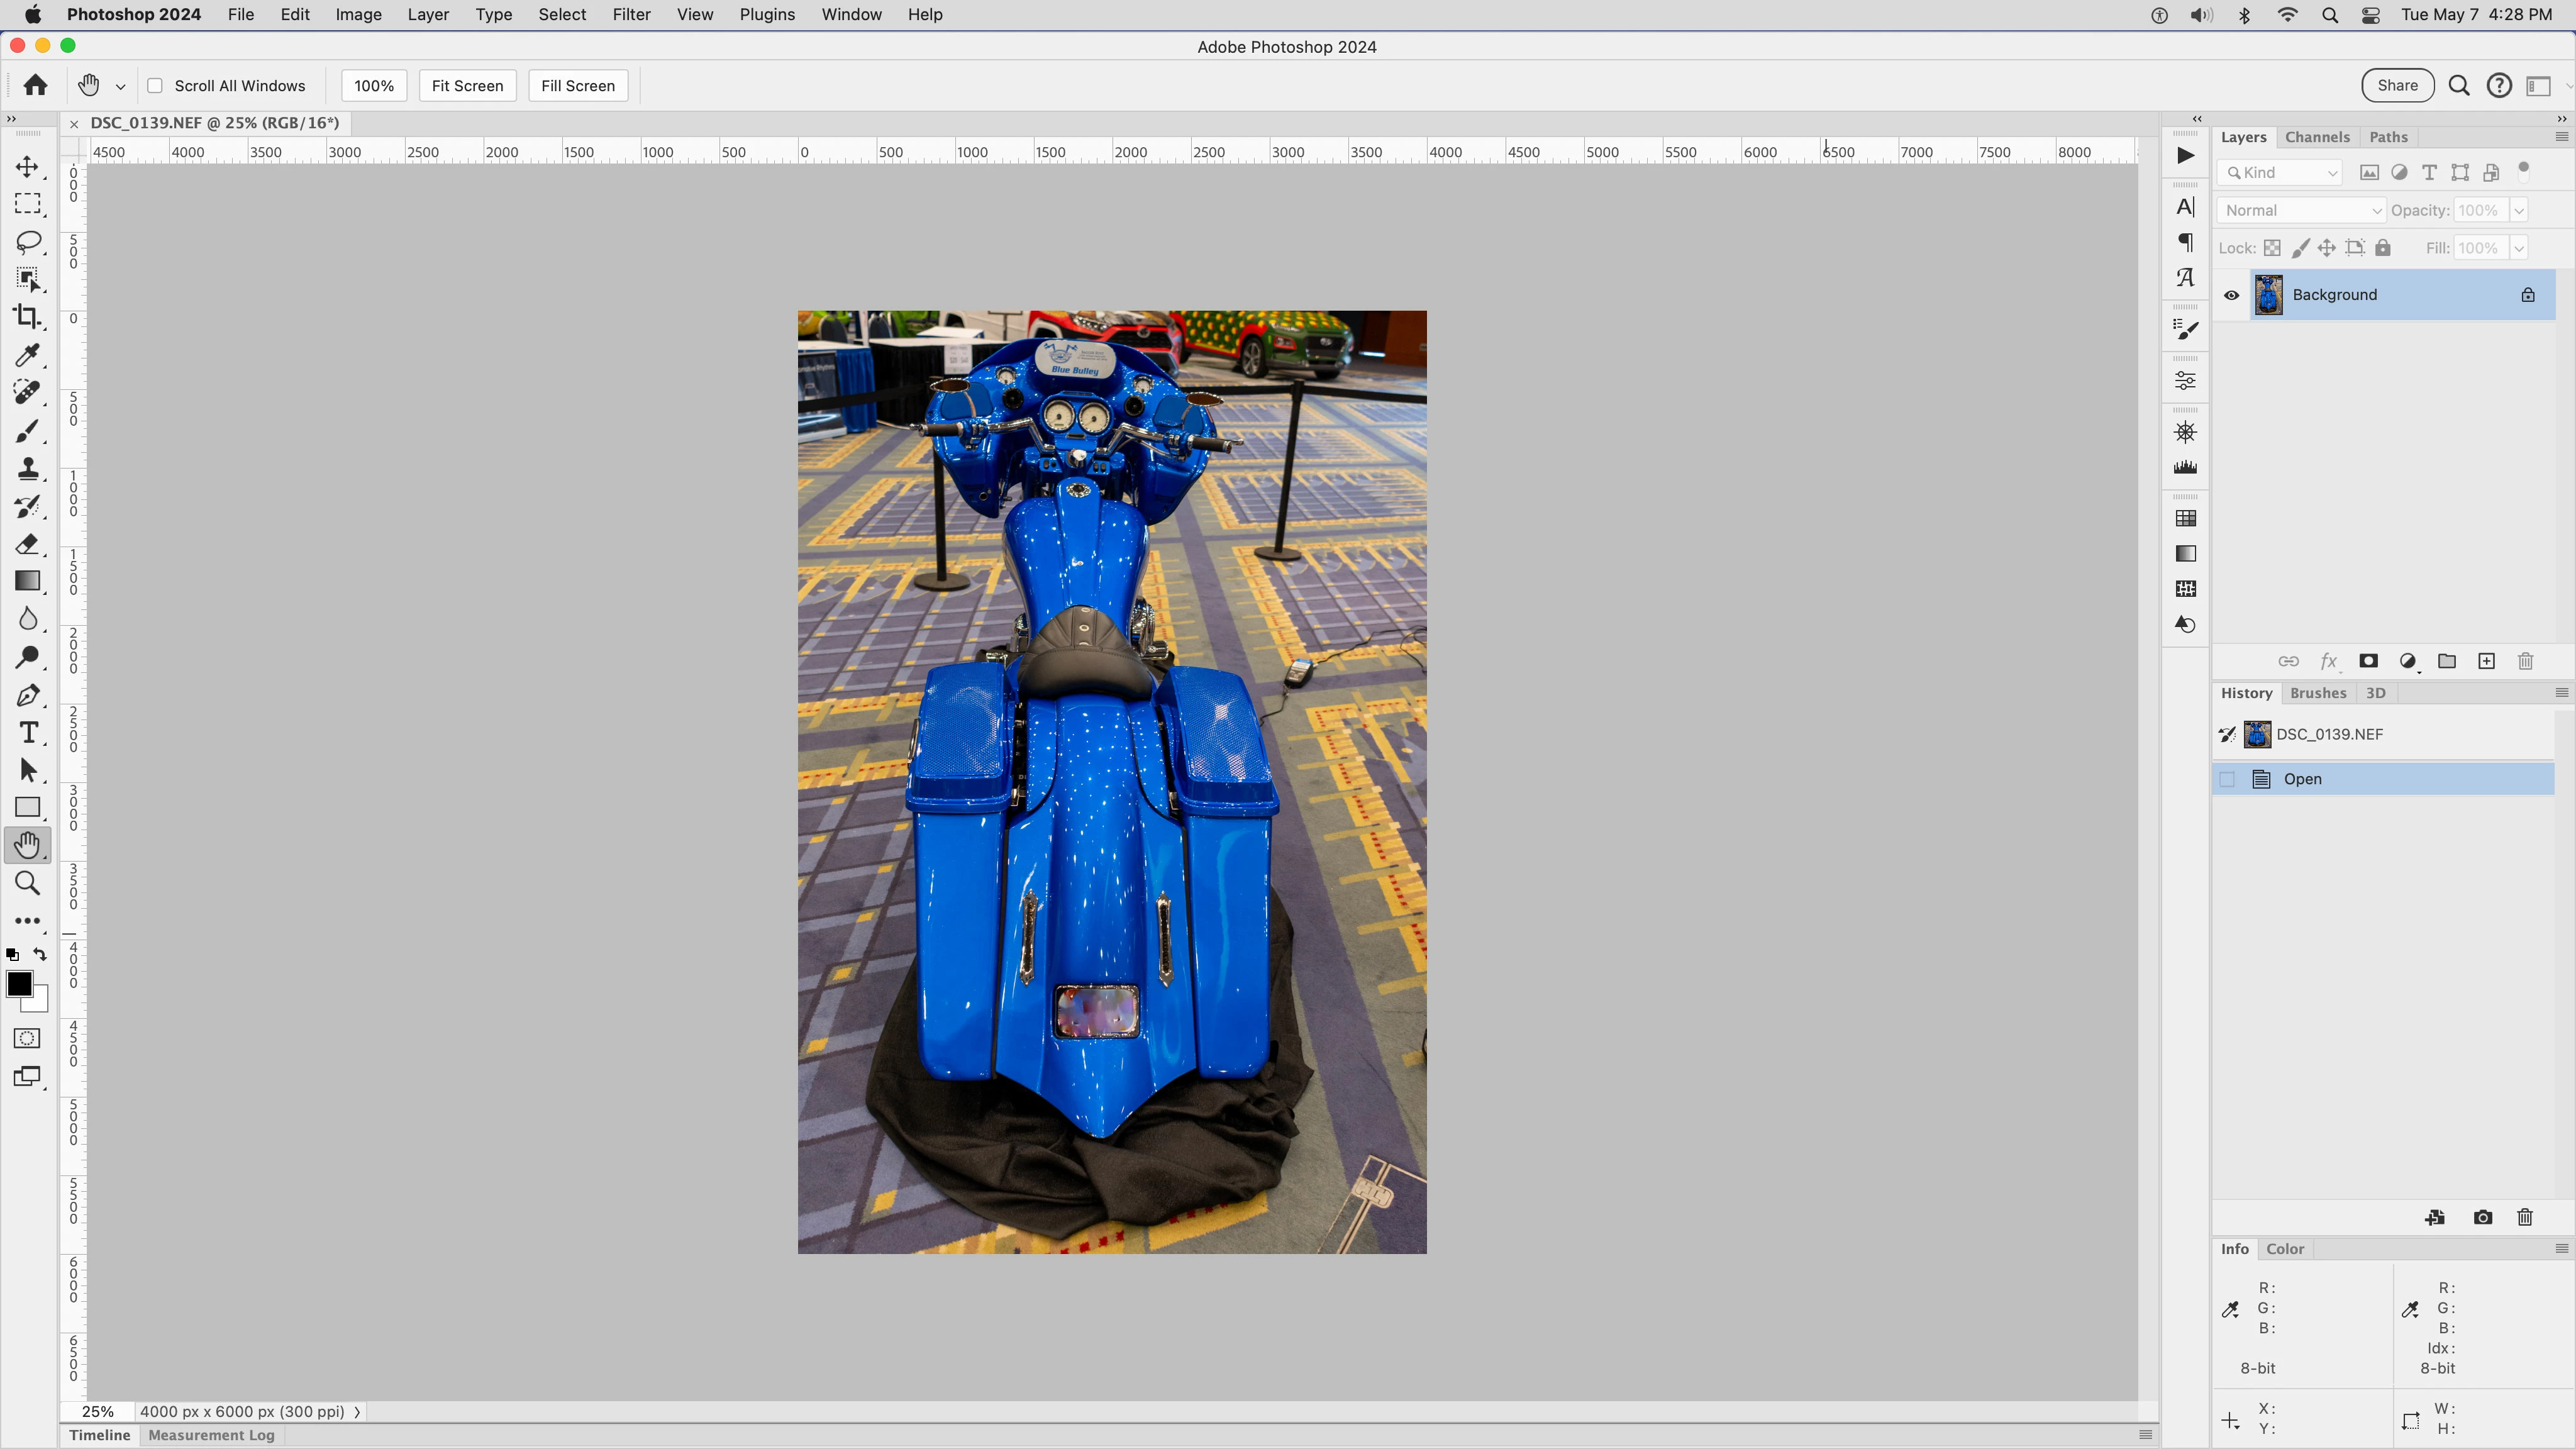This screenshot has width=2576, height=1449.
Task: Select the Lasso tool
Action: (27, 242)
